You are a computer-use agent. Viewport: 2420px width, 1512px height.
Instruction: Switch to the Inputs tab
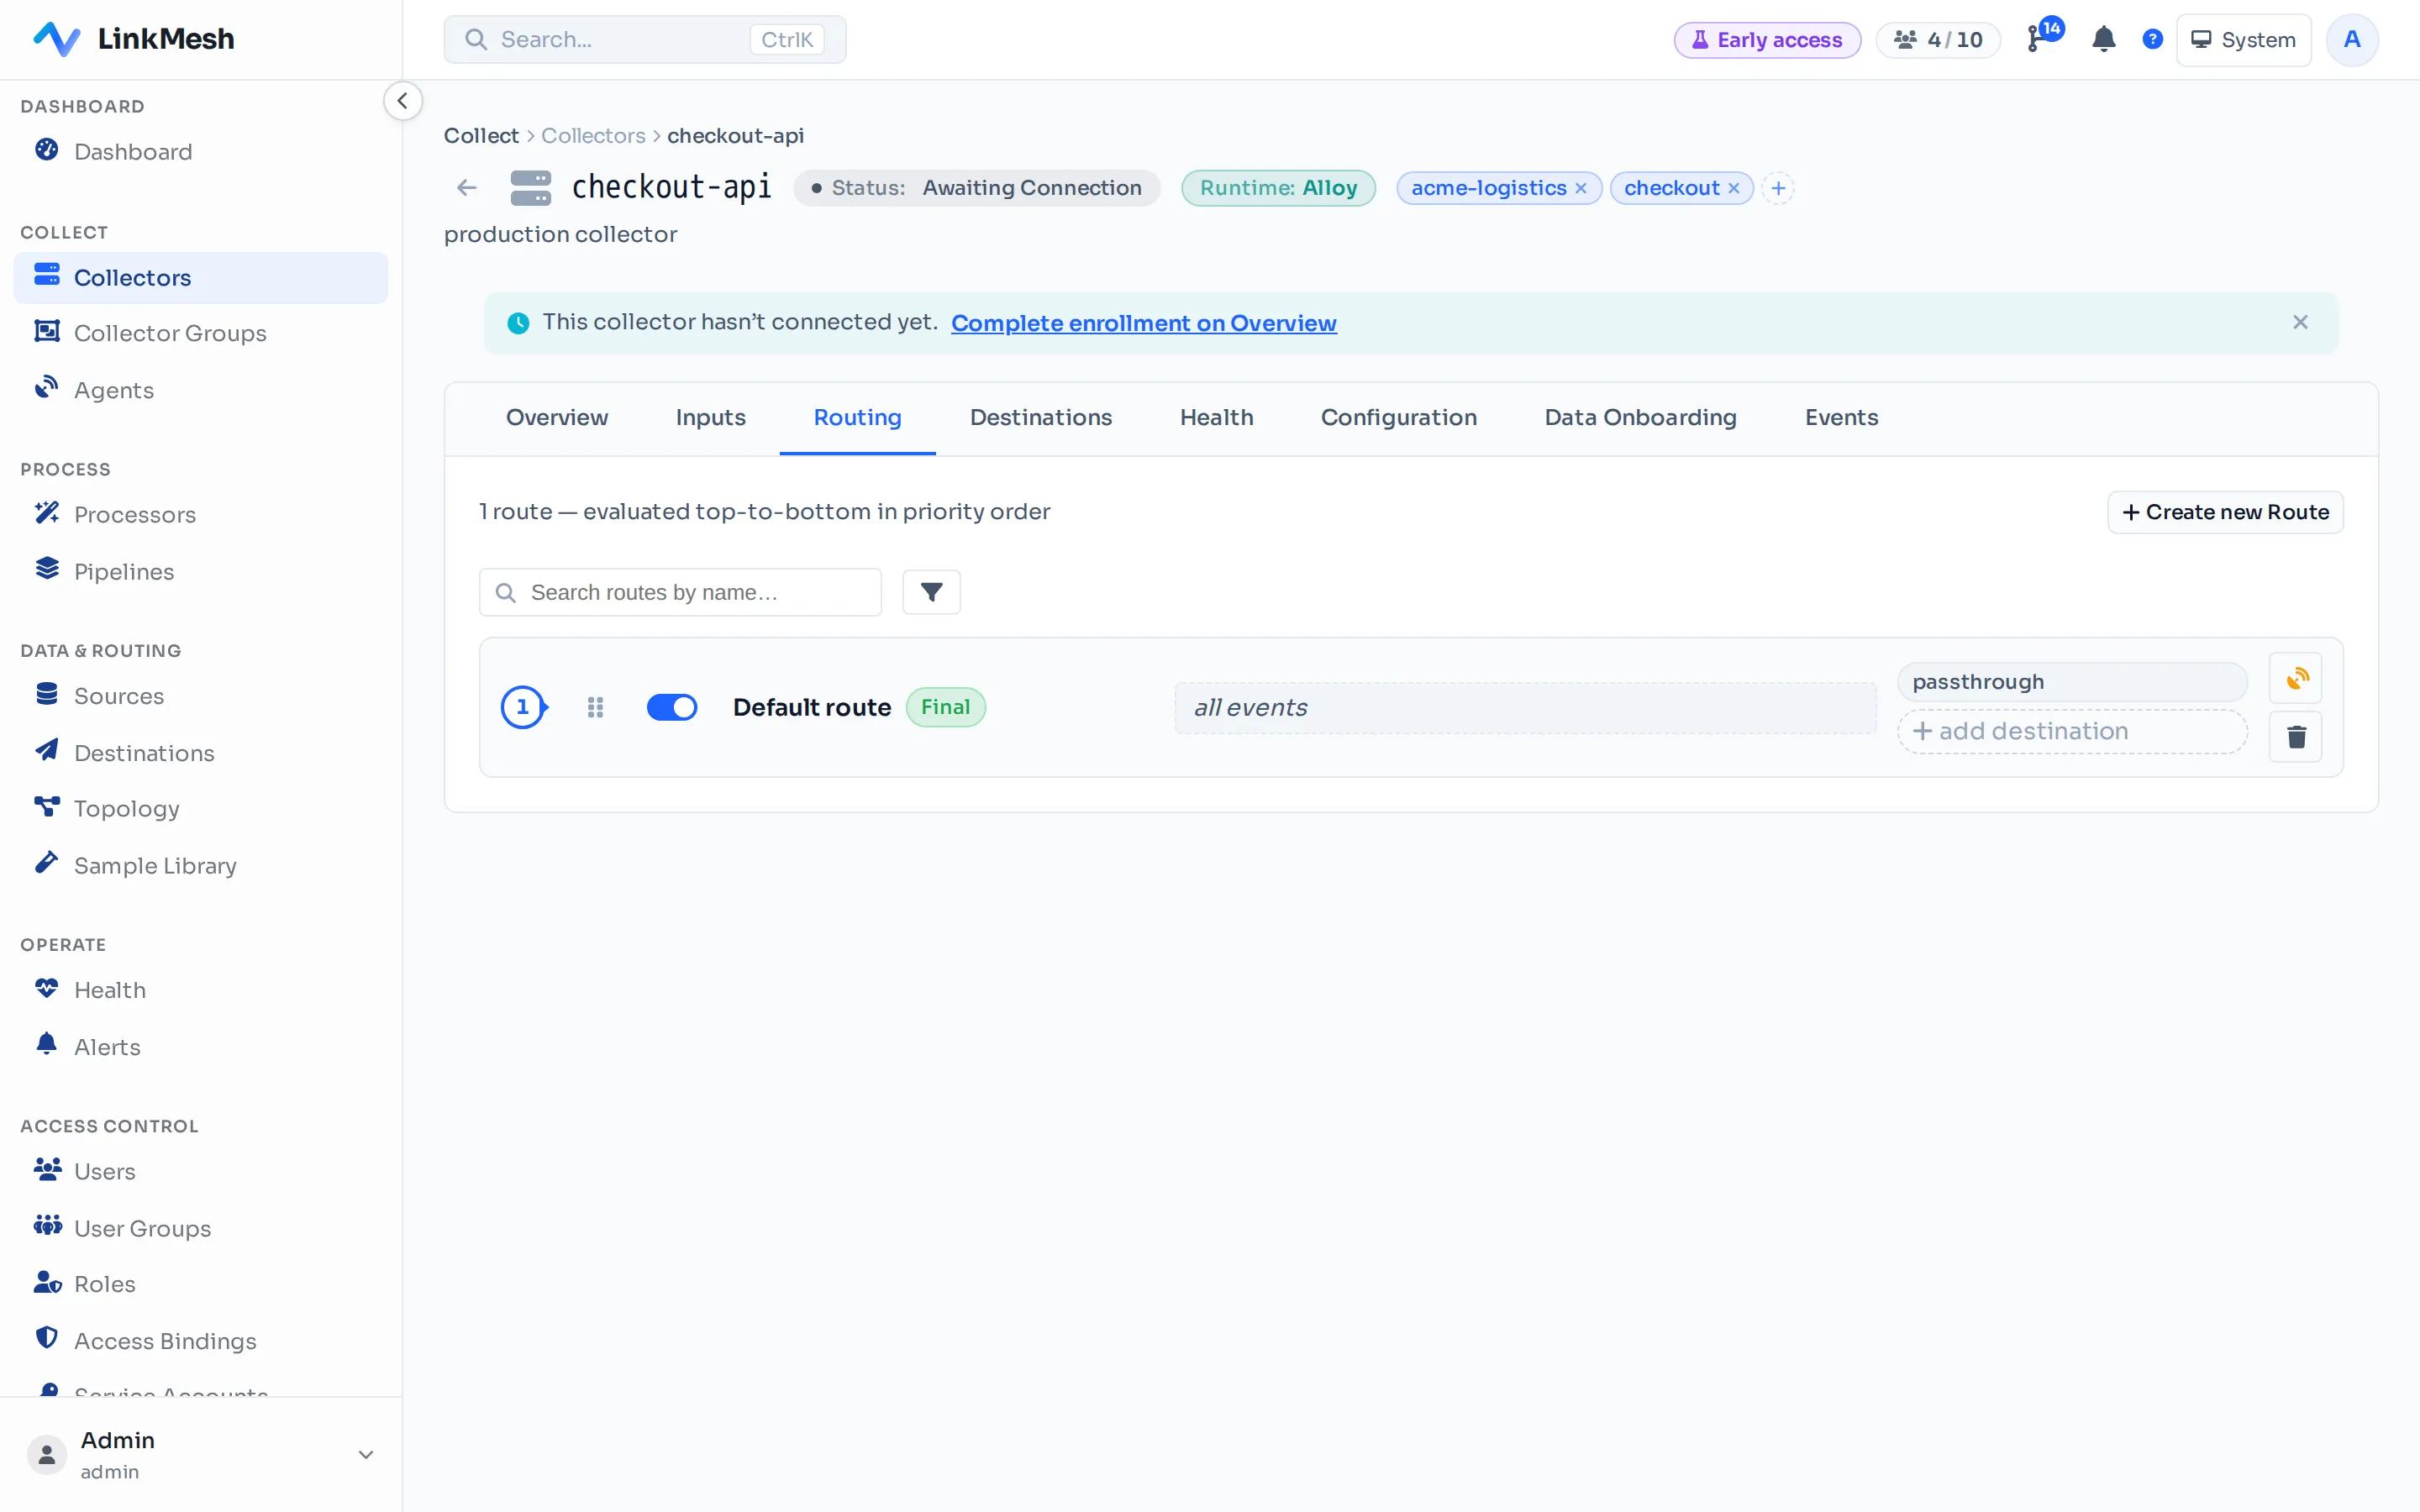point(711,418)
